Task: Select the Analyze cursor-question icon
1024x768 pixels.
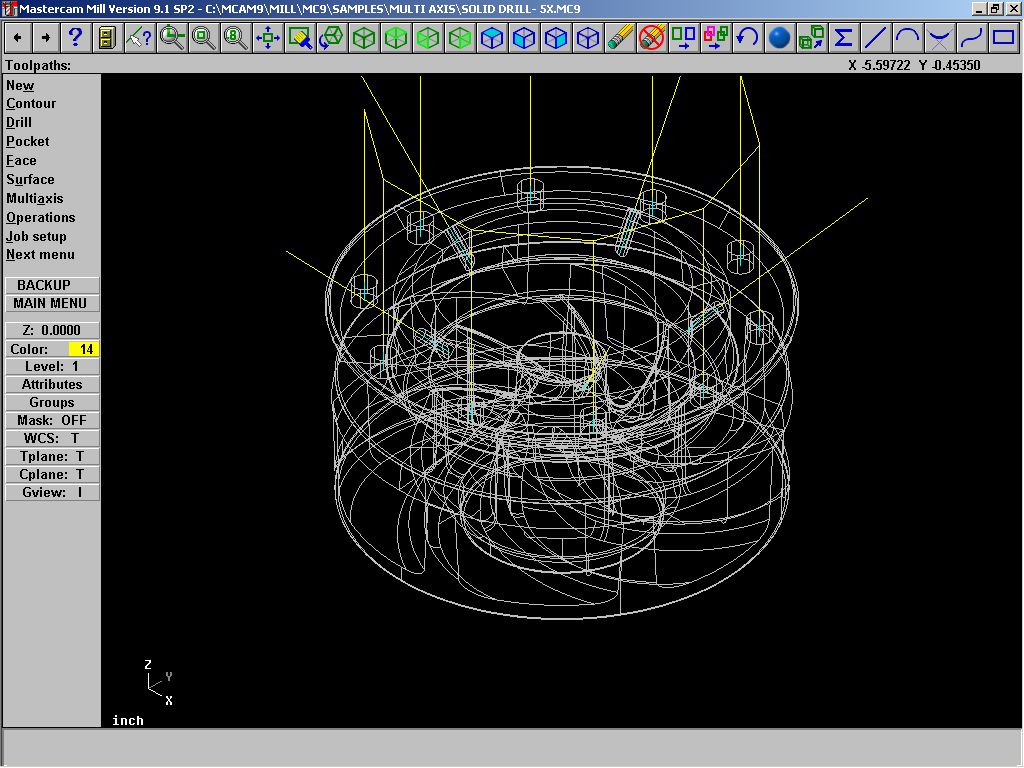Action: point(139,37)
